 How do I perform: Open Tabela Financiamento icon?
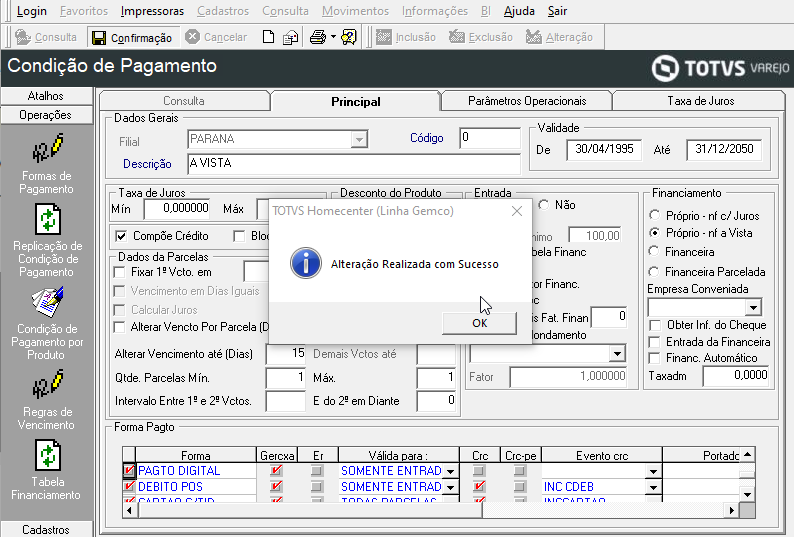(x=48, y=455)
